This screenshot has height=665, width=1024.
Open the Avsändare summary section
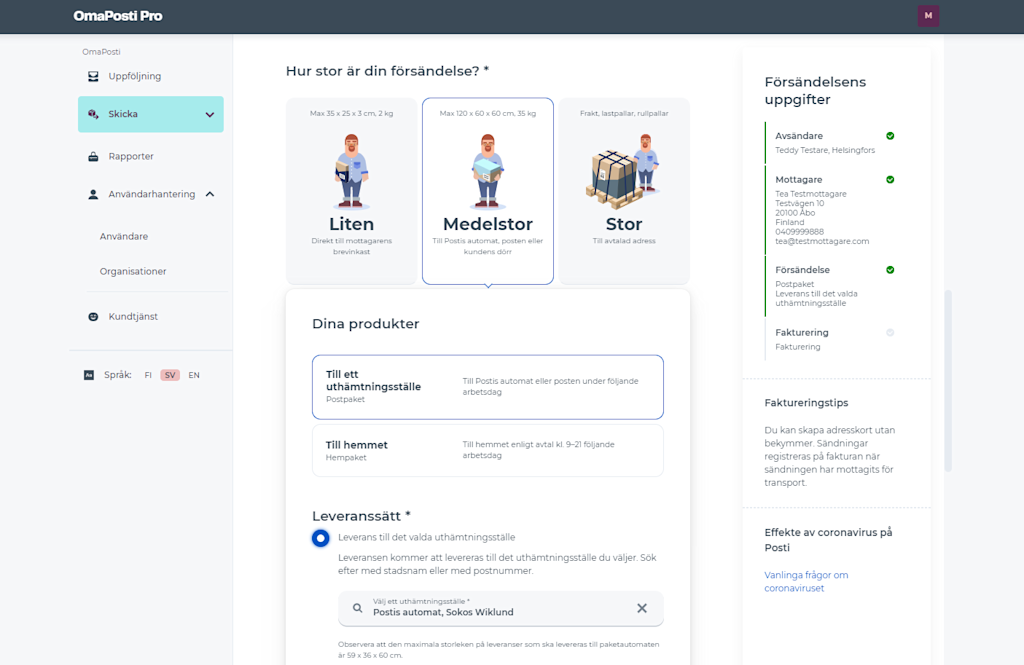(x=830, y=142)
